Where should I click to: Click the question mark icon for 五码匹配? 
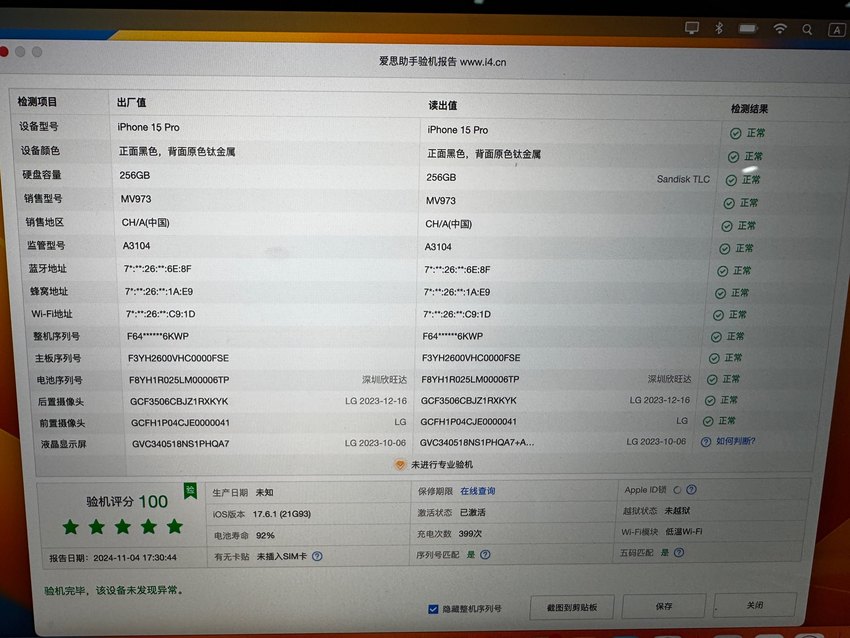679,552
